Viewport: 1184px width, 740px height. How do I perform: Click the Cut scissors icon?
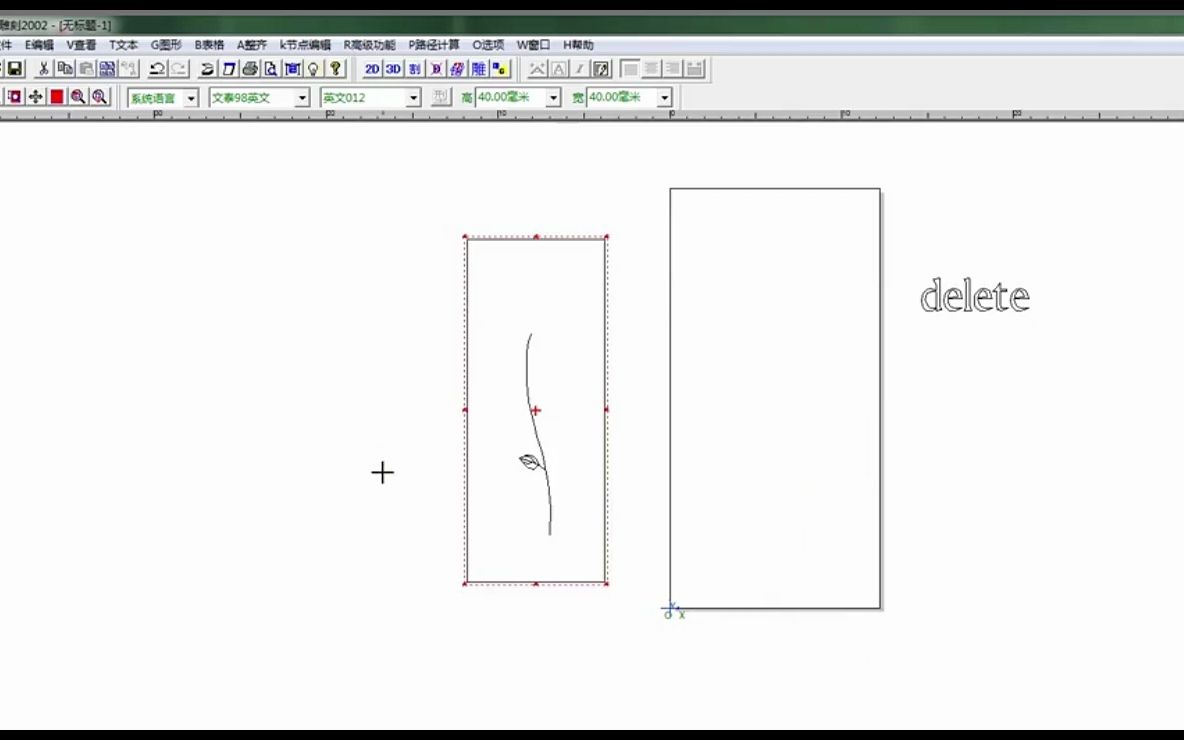pos(43,69)
